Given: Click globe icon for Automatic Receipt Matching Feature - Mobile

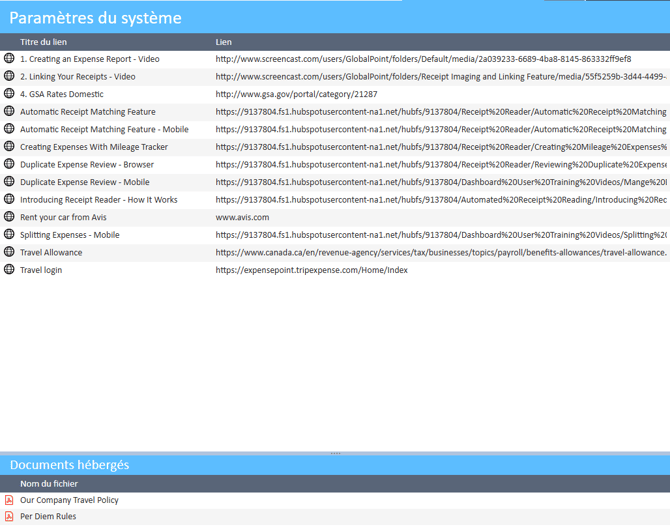Looking at the screenshot, I should 9,129.
